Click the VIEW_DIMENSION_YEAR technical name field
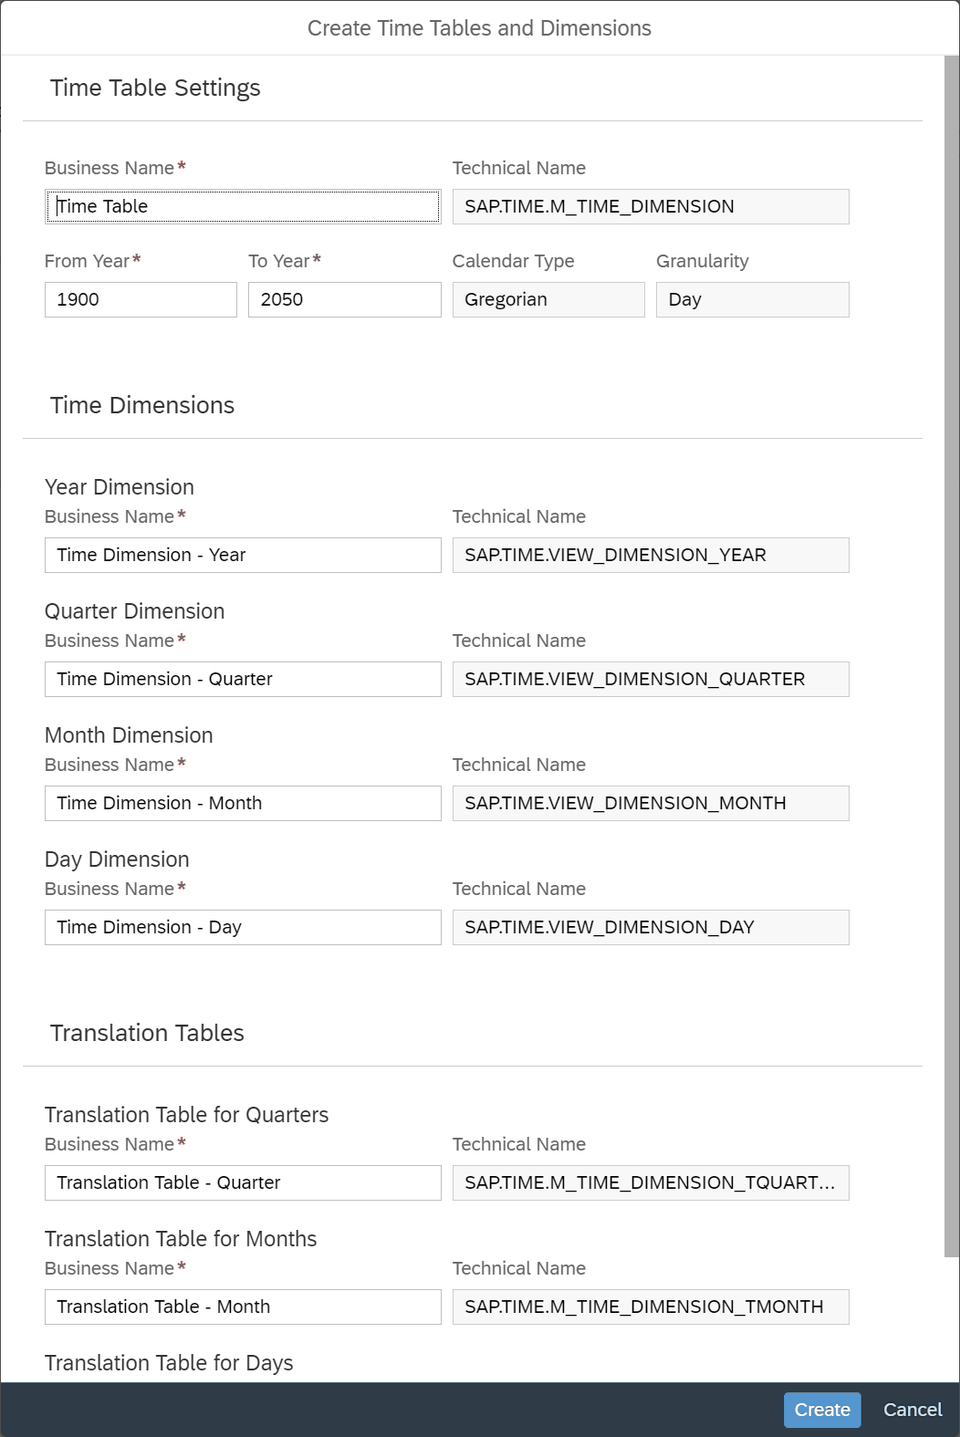Image resolution: width=960 pixels, height=1437 pixels. click(x=650, y=555)
